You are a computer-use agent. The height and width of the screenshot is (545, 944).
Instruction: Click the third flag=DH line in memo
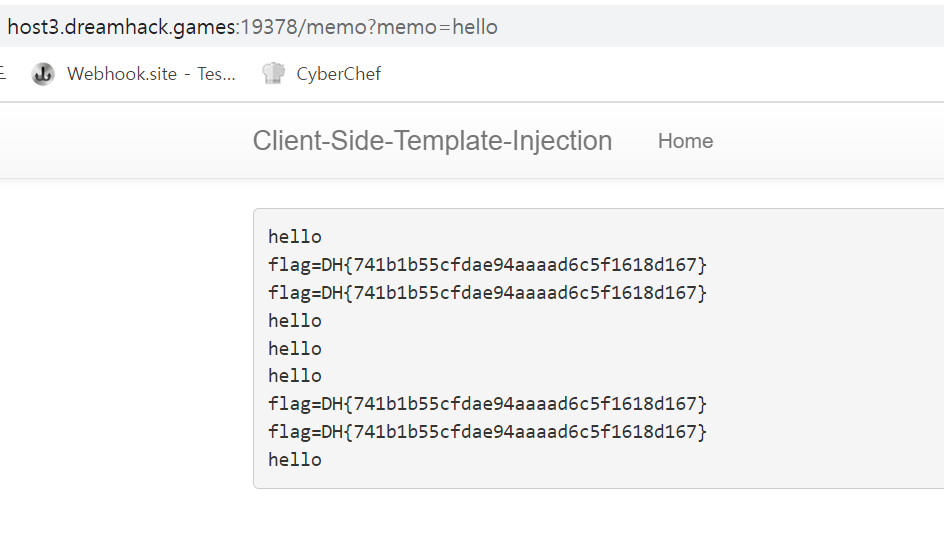(x=487, y=404)
